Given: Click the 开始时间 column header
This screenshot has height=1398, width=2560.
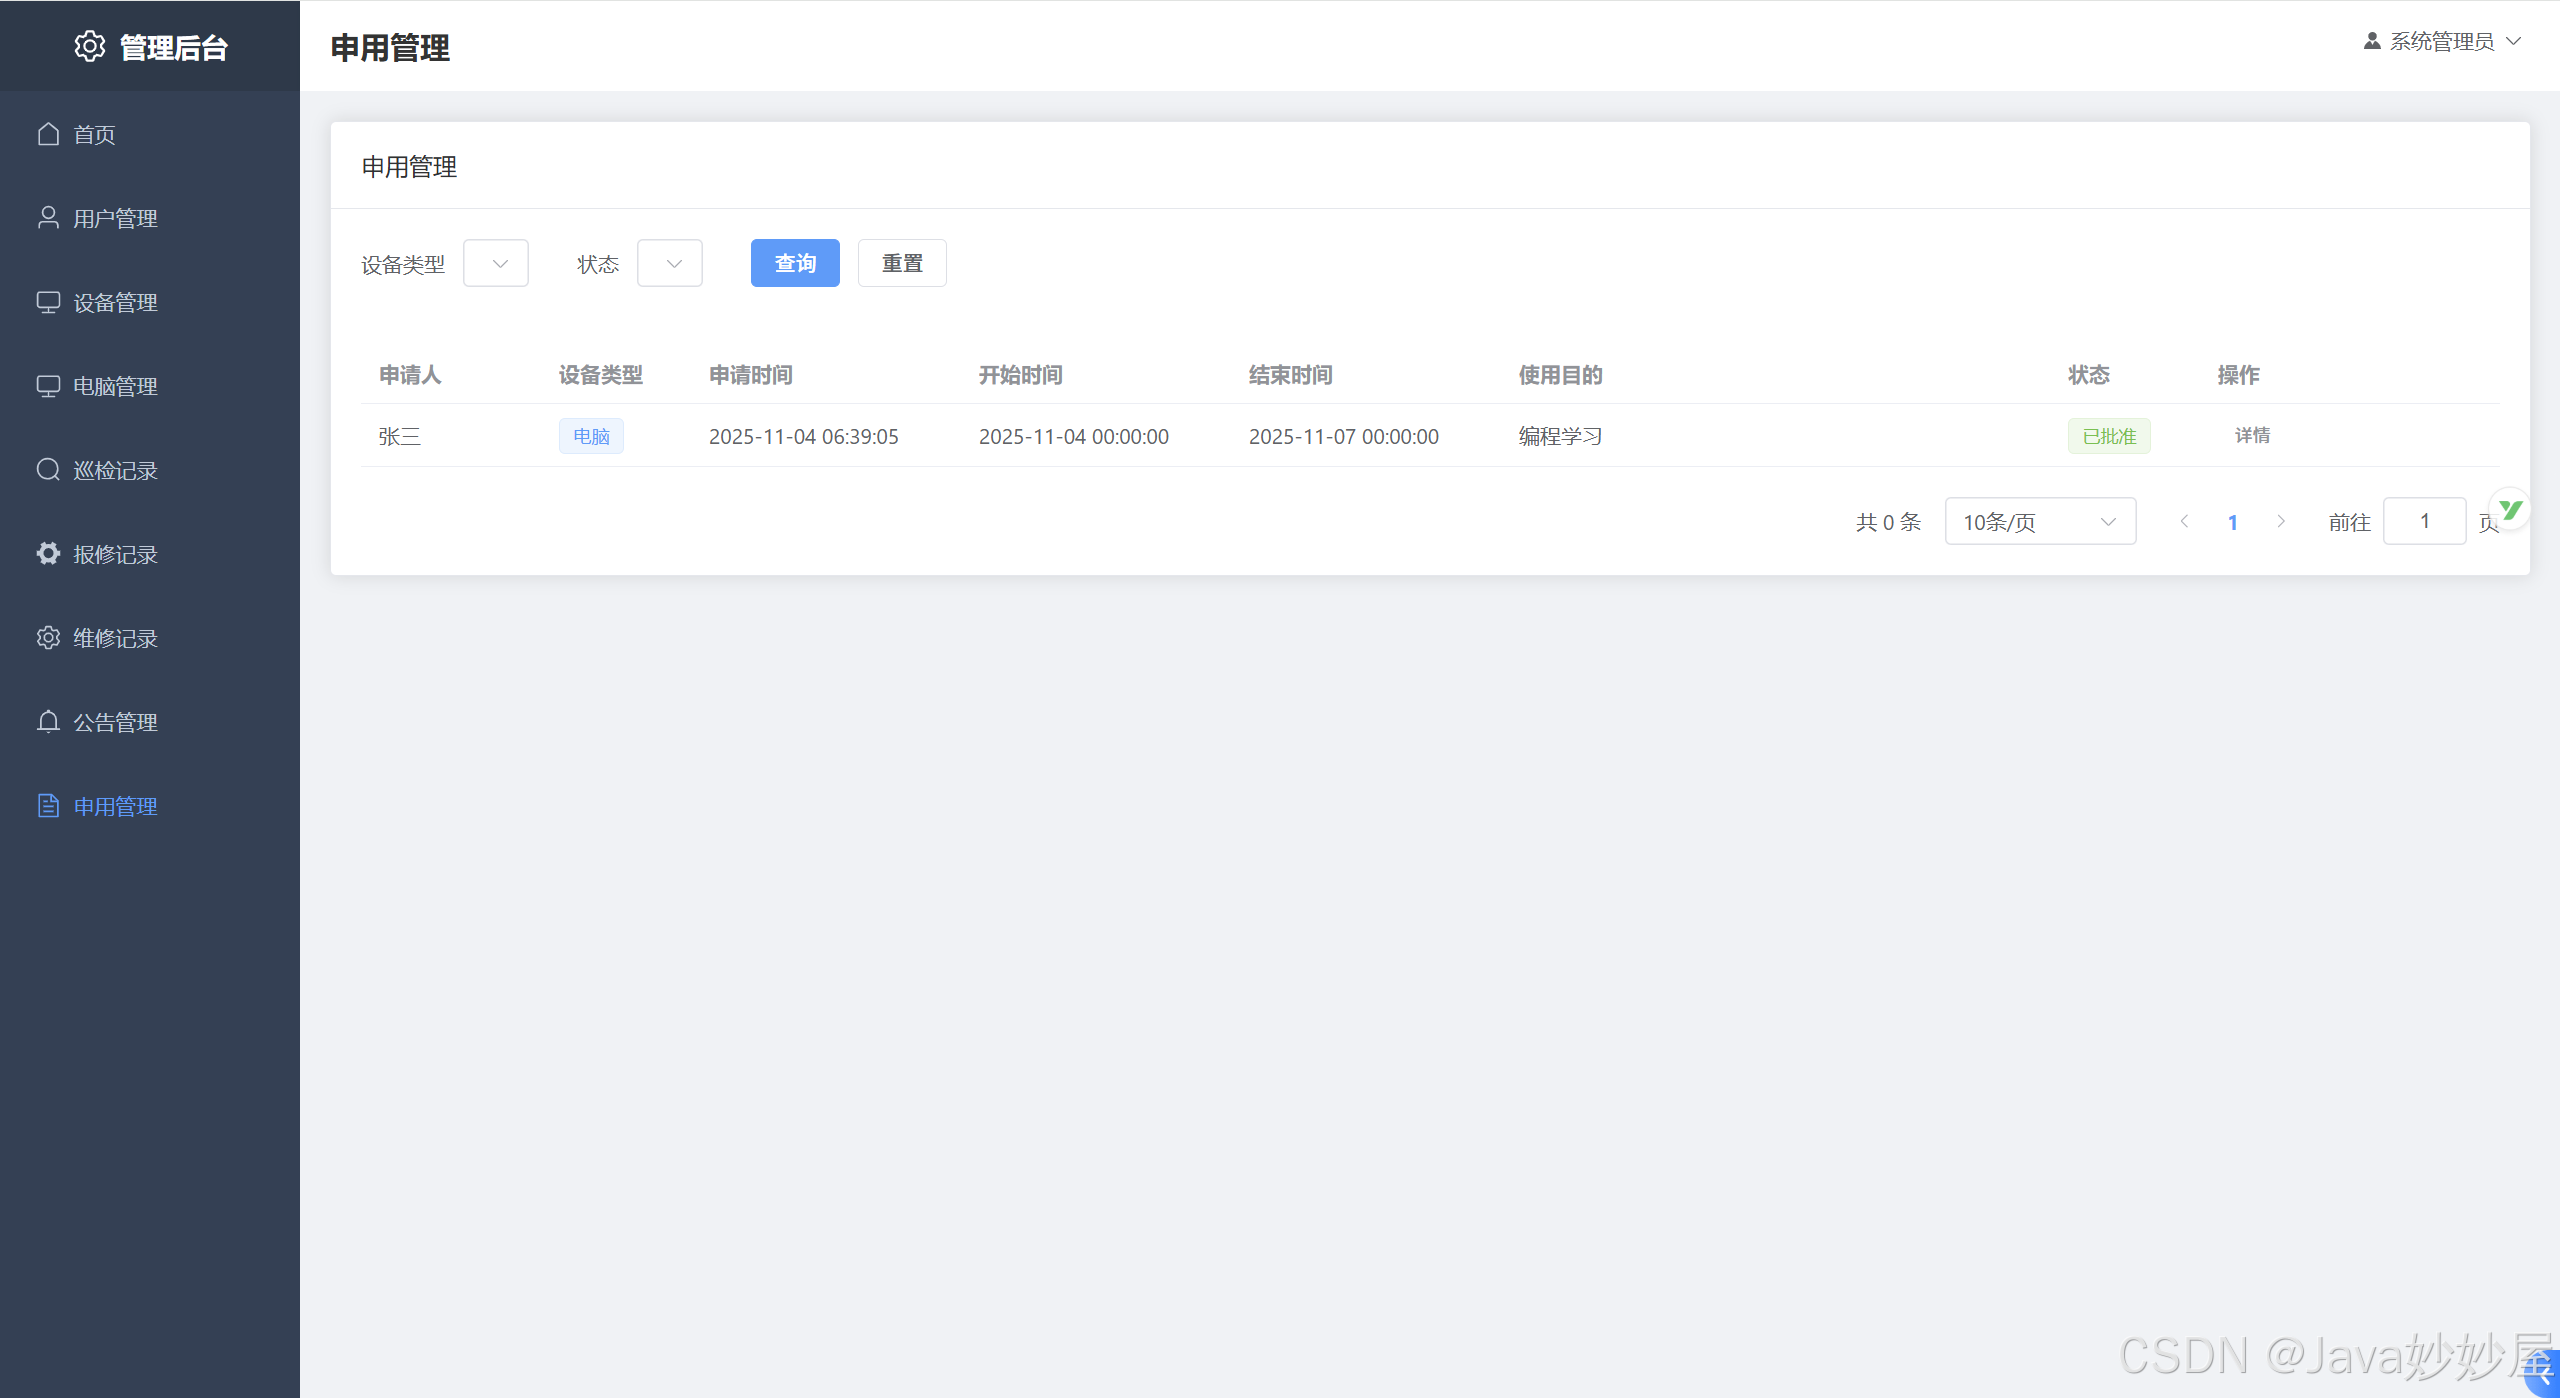Looking at the screenshot, I should (x=1021, y=375).
